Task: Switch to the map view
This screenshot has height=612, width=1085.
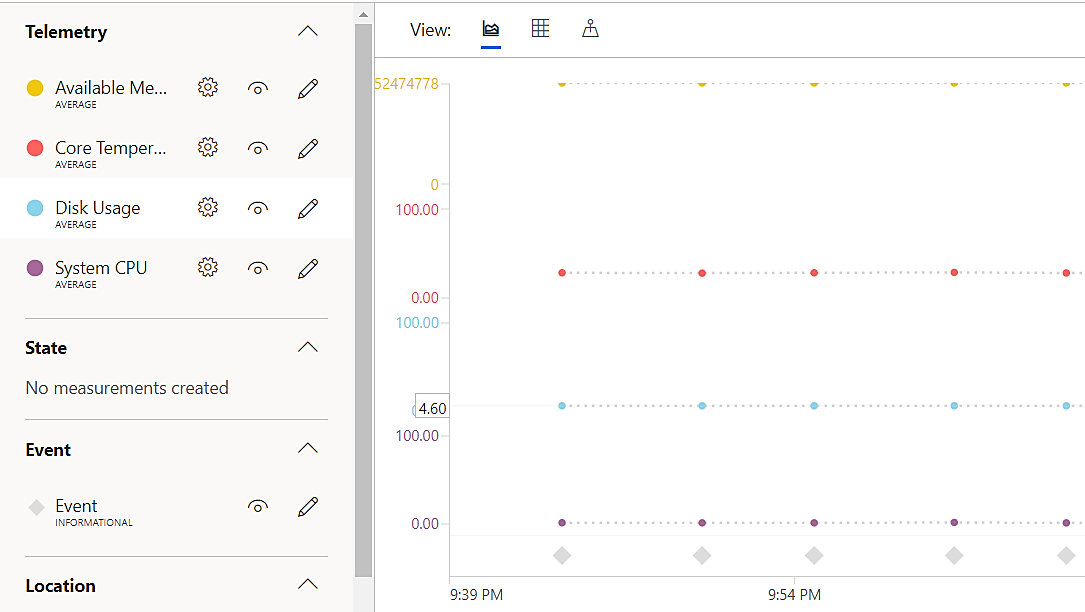Action: 591,29
